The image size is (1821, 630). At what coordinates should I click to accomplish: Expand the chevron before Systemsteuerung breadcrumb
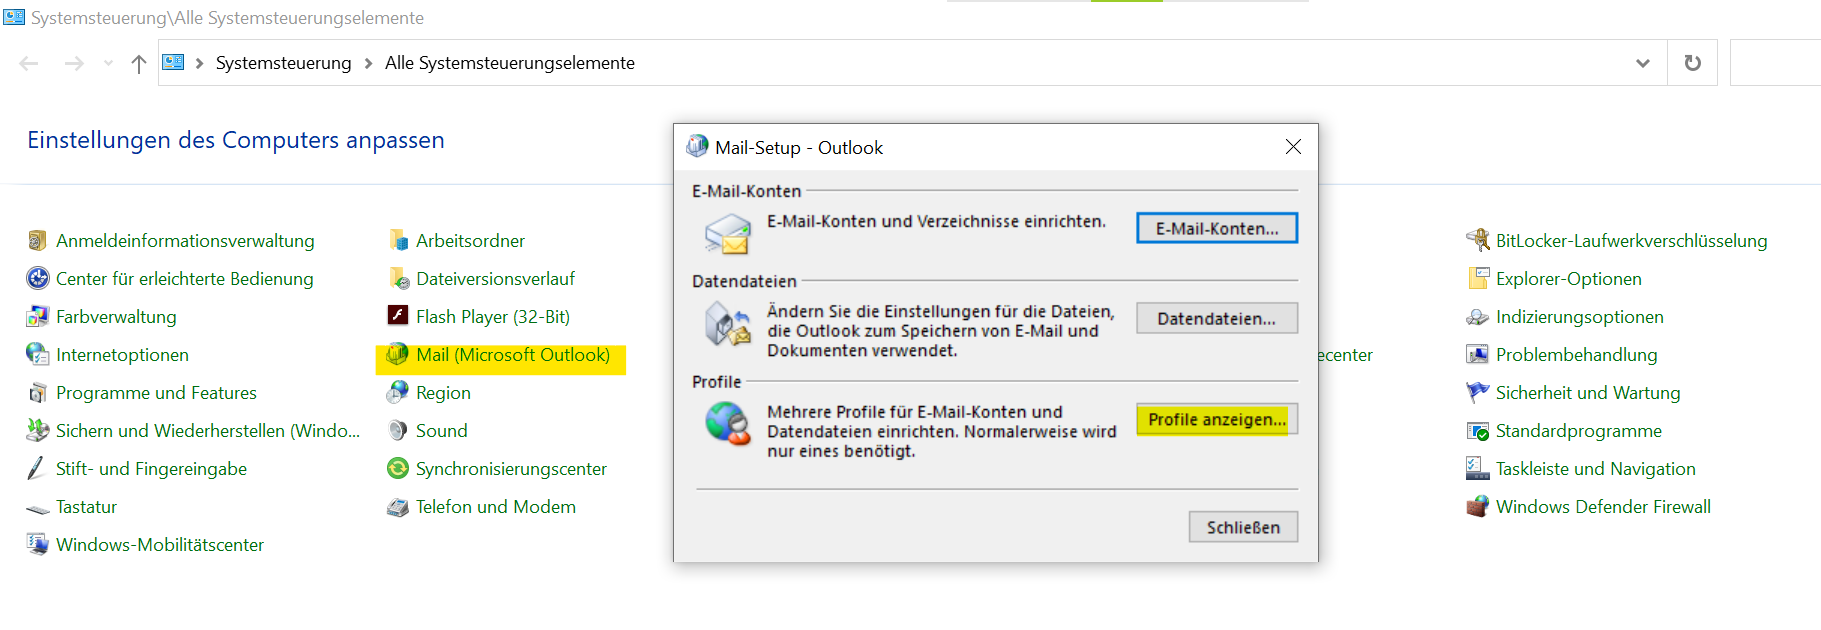(199, 63)
